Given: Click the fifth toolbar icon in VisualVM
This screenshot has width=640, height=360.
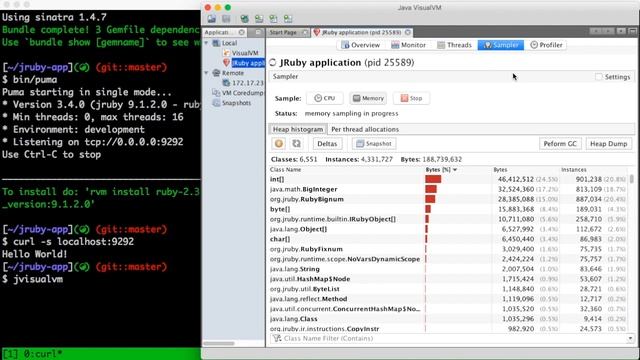Looking at the screenshot, I should [x=273, y=19].
